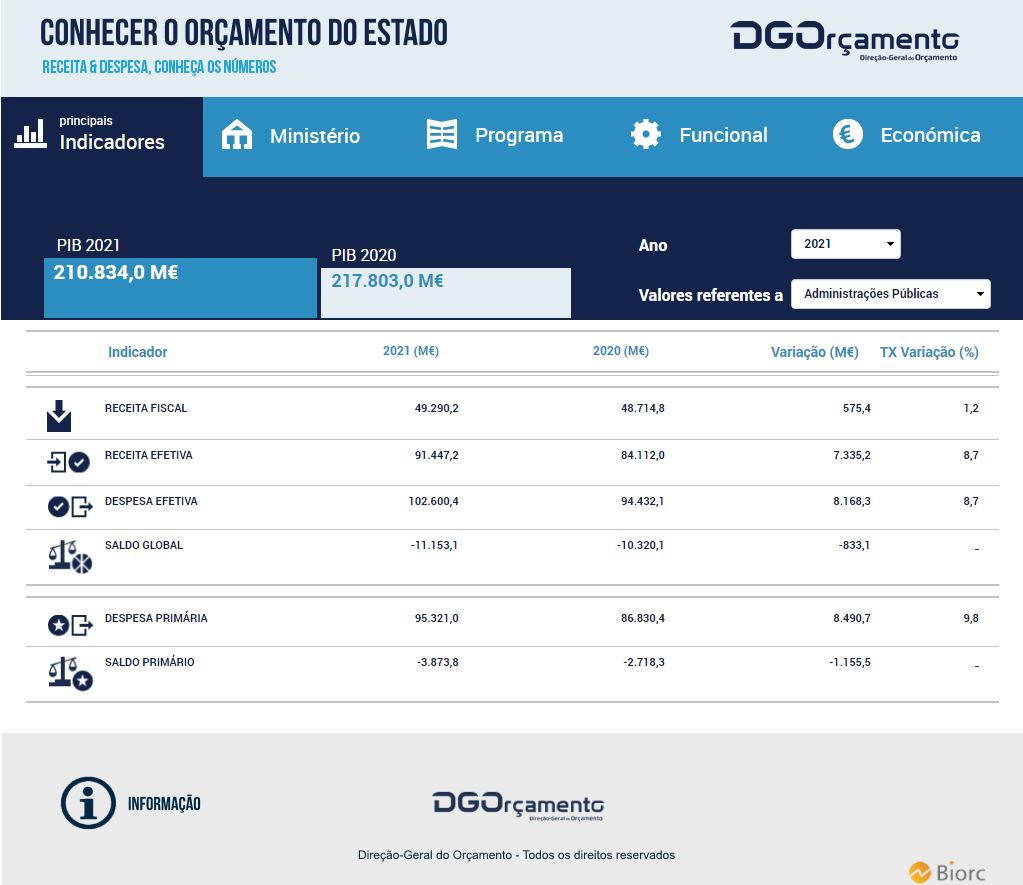
Task: Click the DGOrçamento logo in header
Action: pos(845,39)
